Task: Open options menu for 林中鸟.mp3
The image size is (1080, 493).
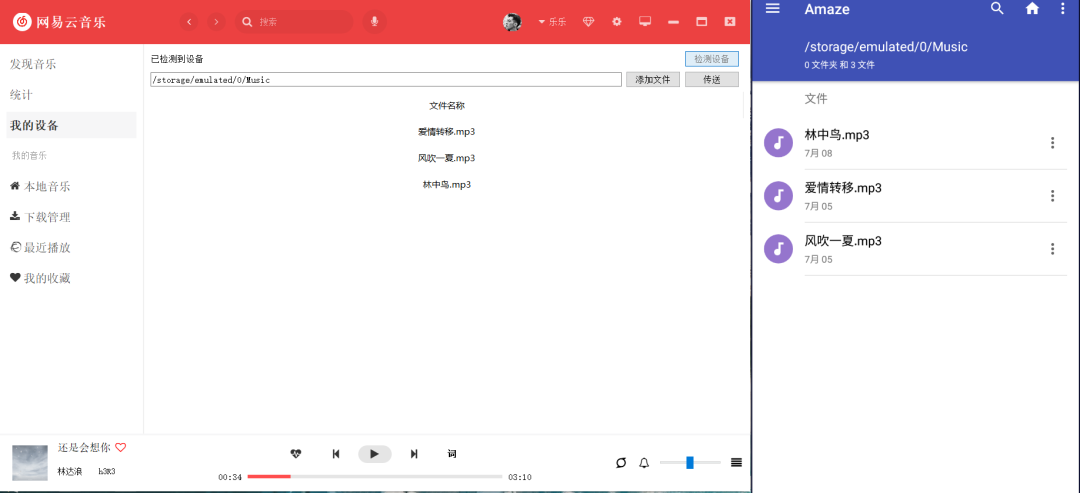Action: pos(1052,143)
